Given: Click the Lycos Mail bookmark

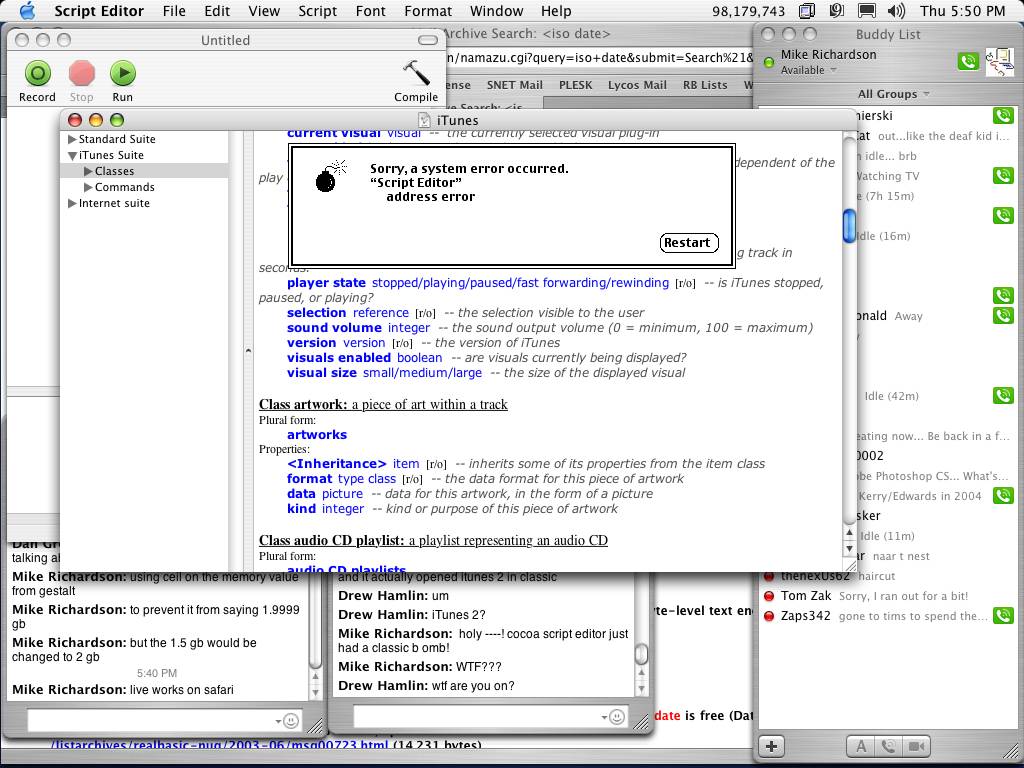Looking at the screenshot, I should click(637, 85).
